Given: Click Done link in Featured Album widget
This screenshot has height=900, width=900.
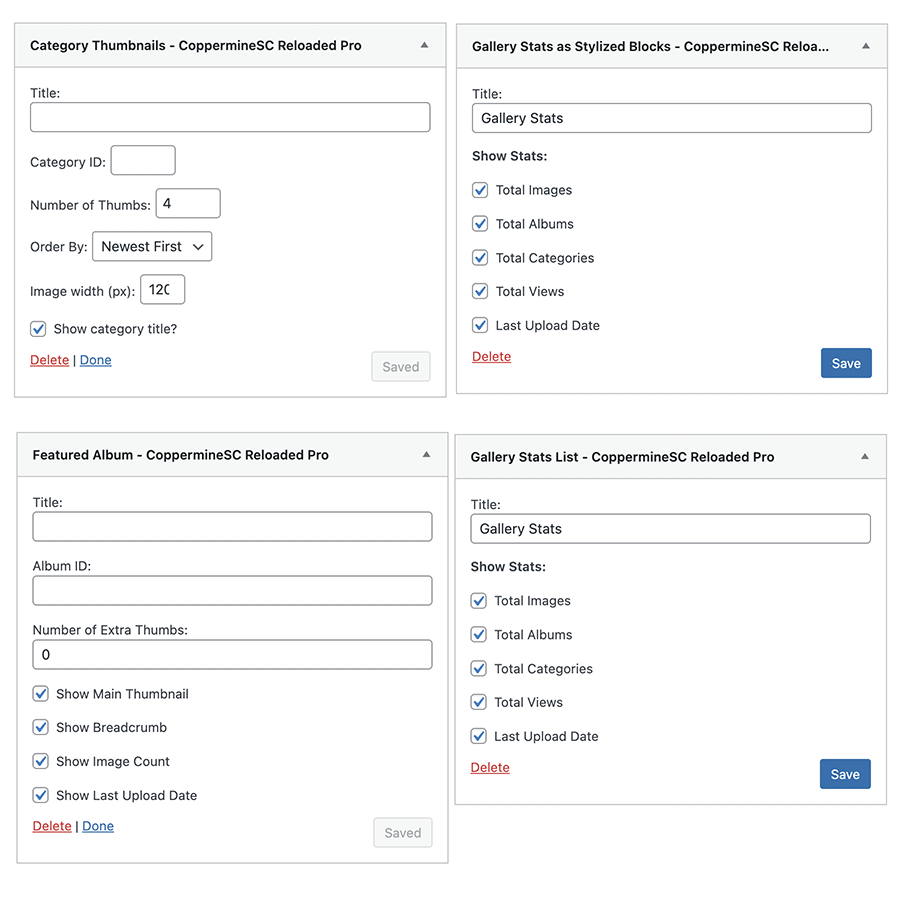Looking at the screenshot, I should (98, 826).
